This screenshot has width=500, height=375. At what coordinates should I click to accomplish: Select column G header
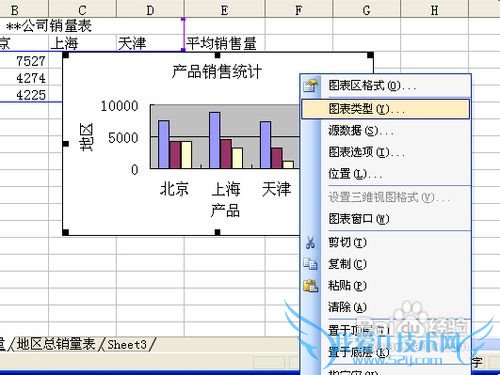point(366,9)
